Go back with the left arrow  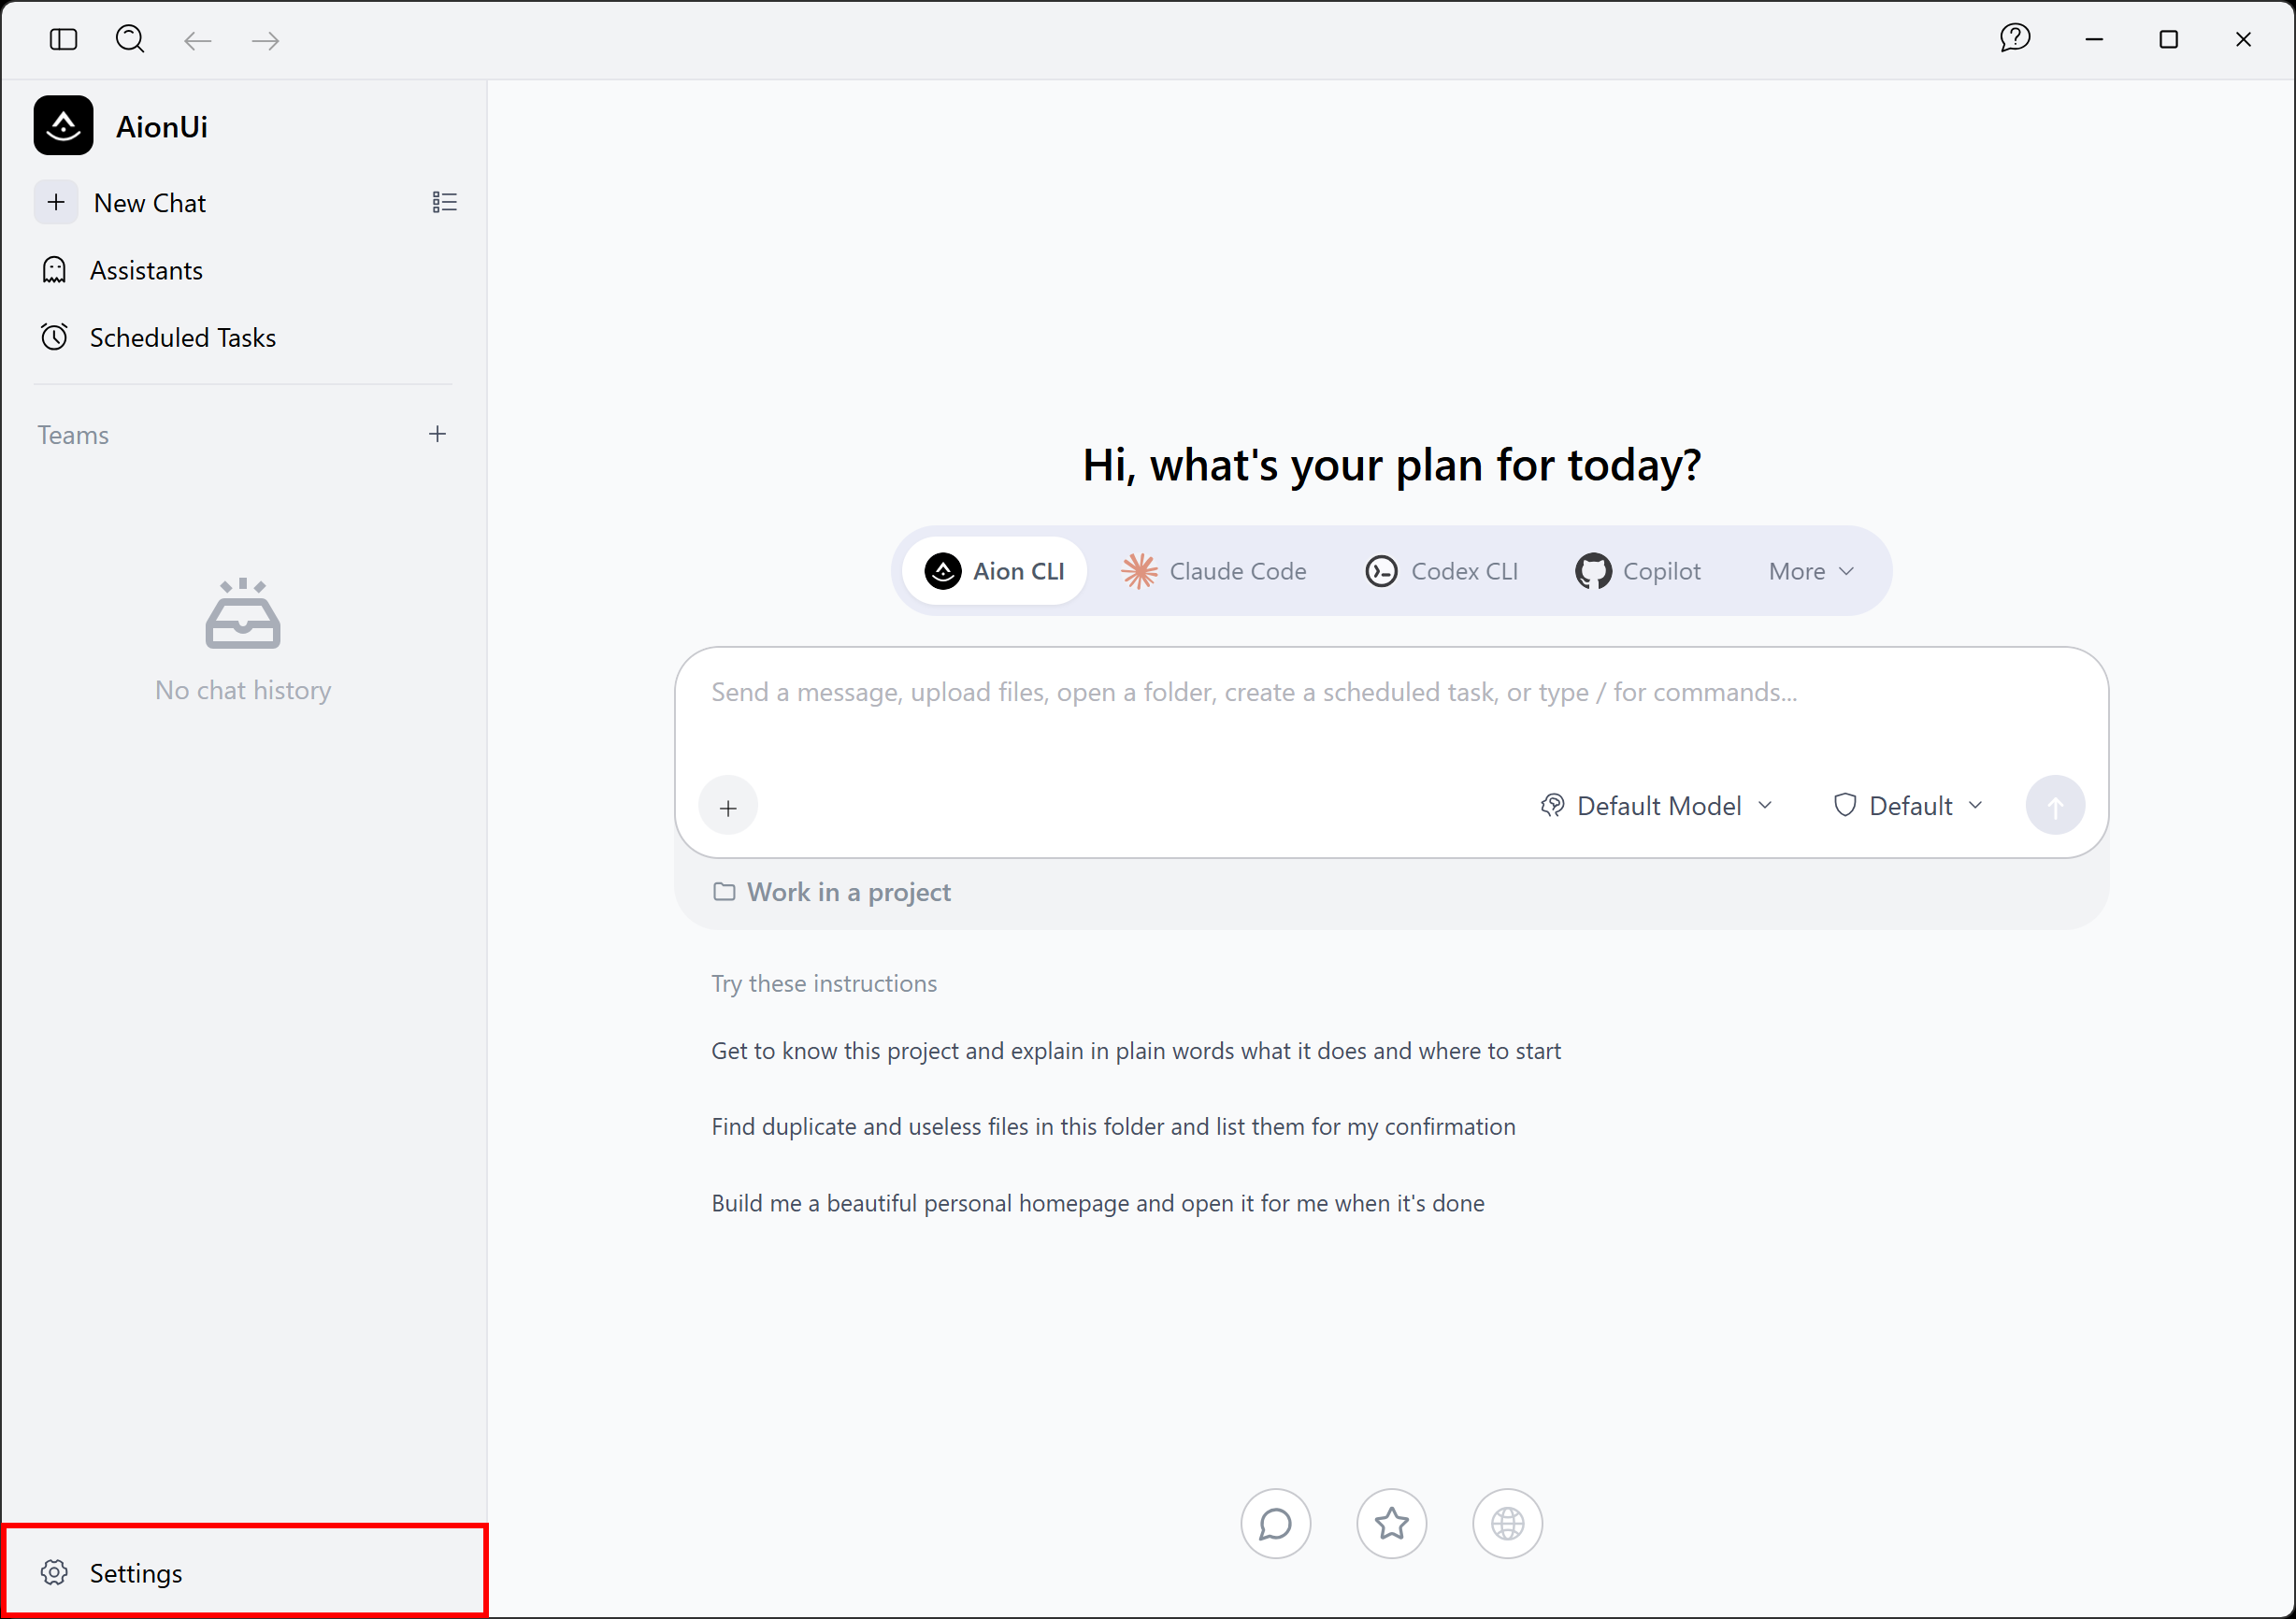coord(198,40)
